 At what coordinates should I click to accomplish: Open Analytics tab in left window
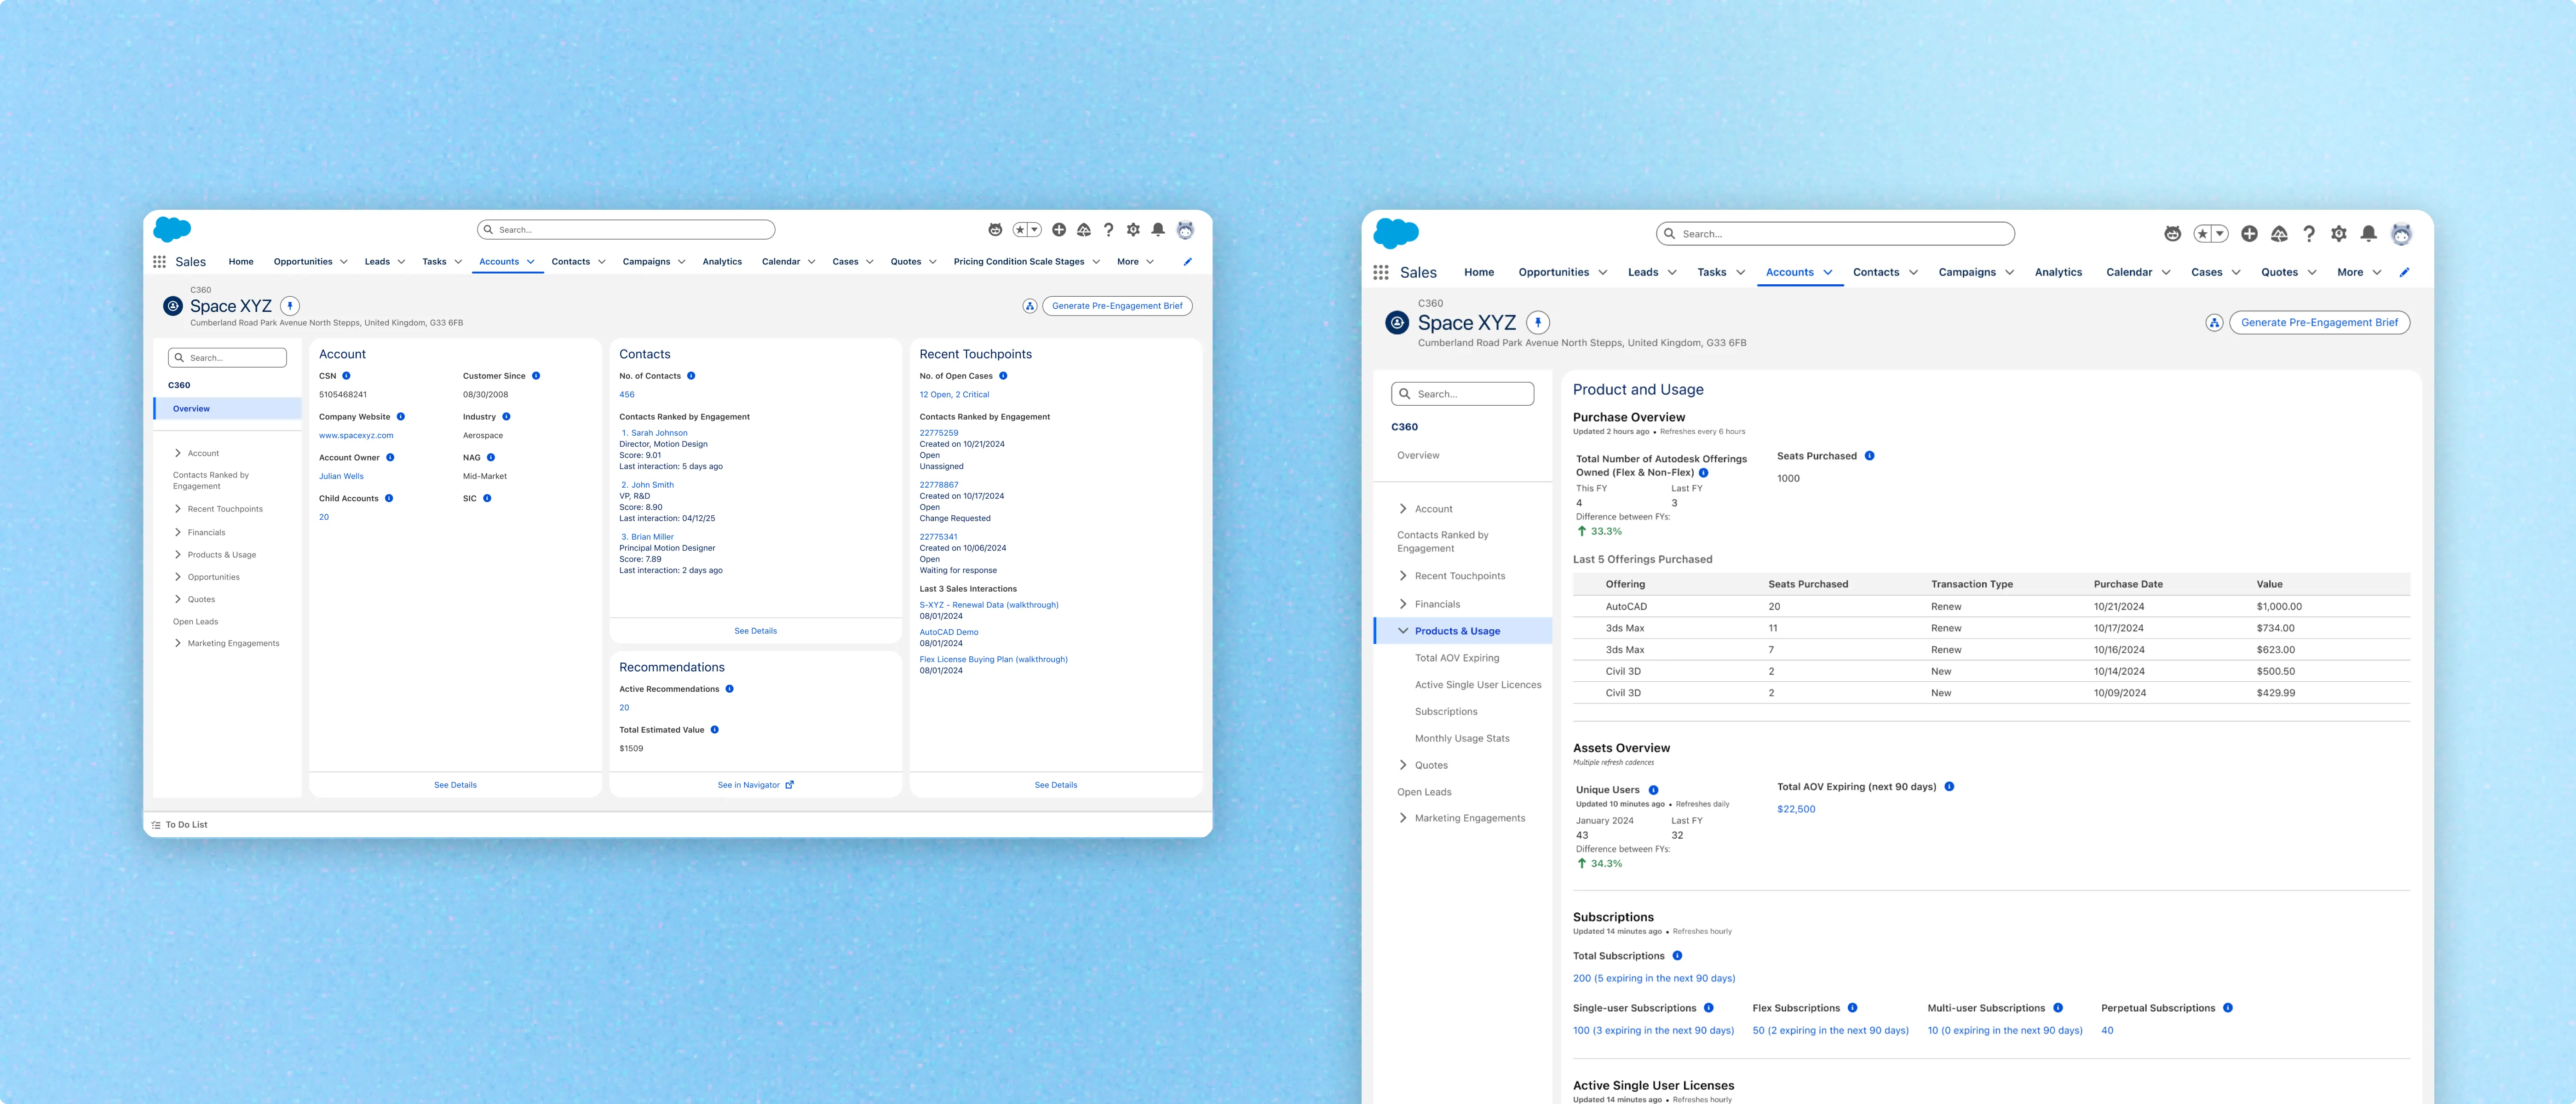[x=722, y=262]
